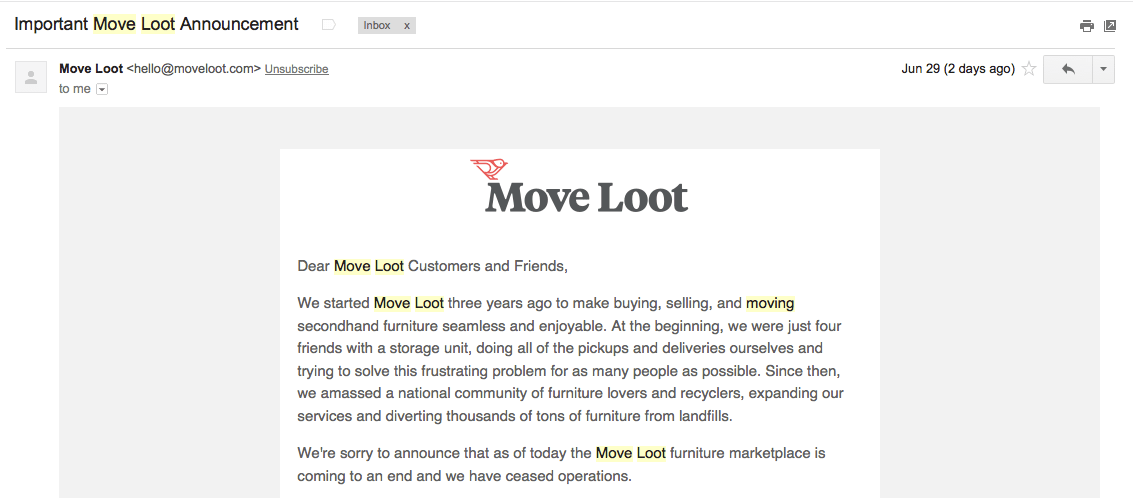Viewport: 1133px width, 498px height.
Task: Star the Move Loot email
Action: click(1028, 69)
